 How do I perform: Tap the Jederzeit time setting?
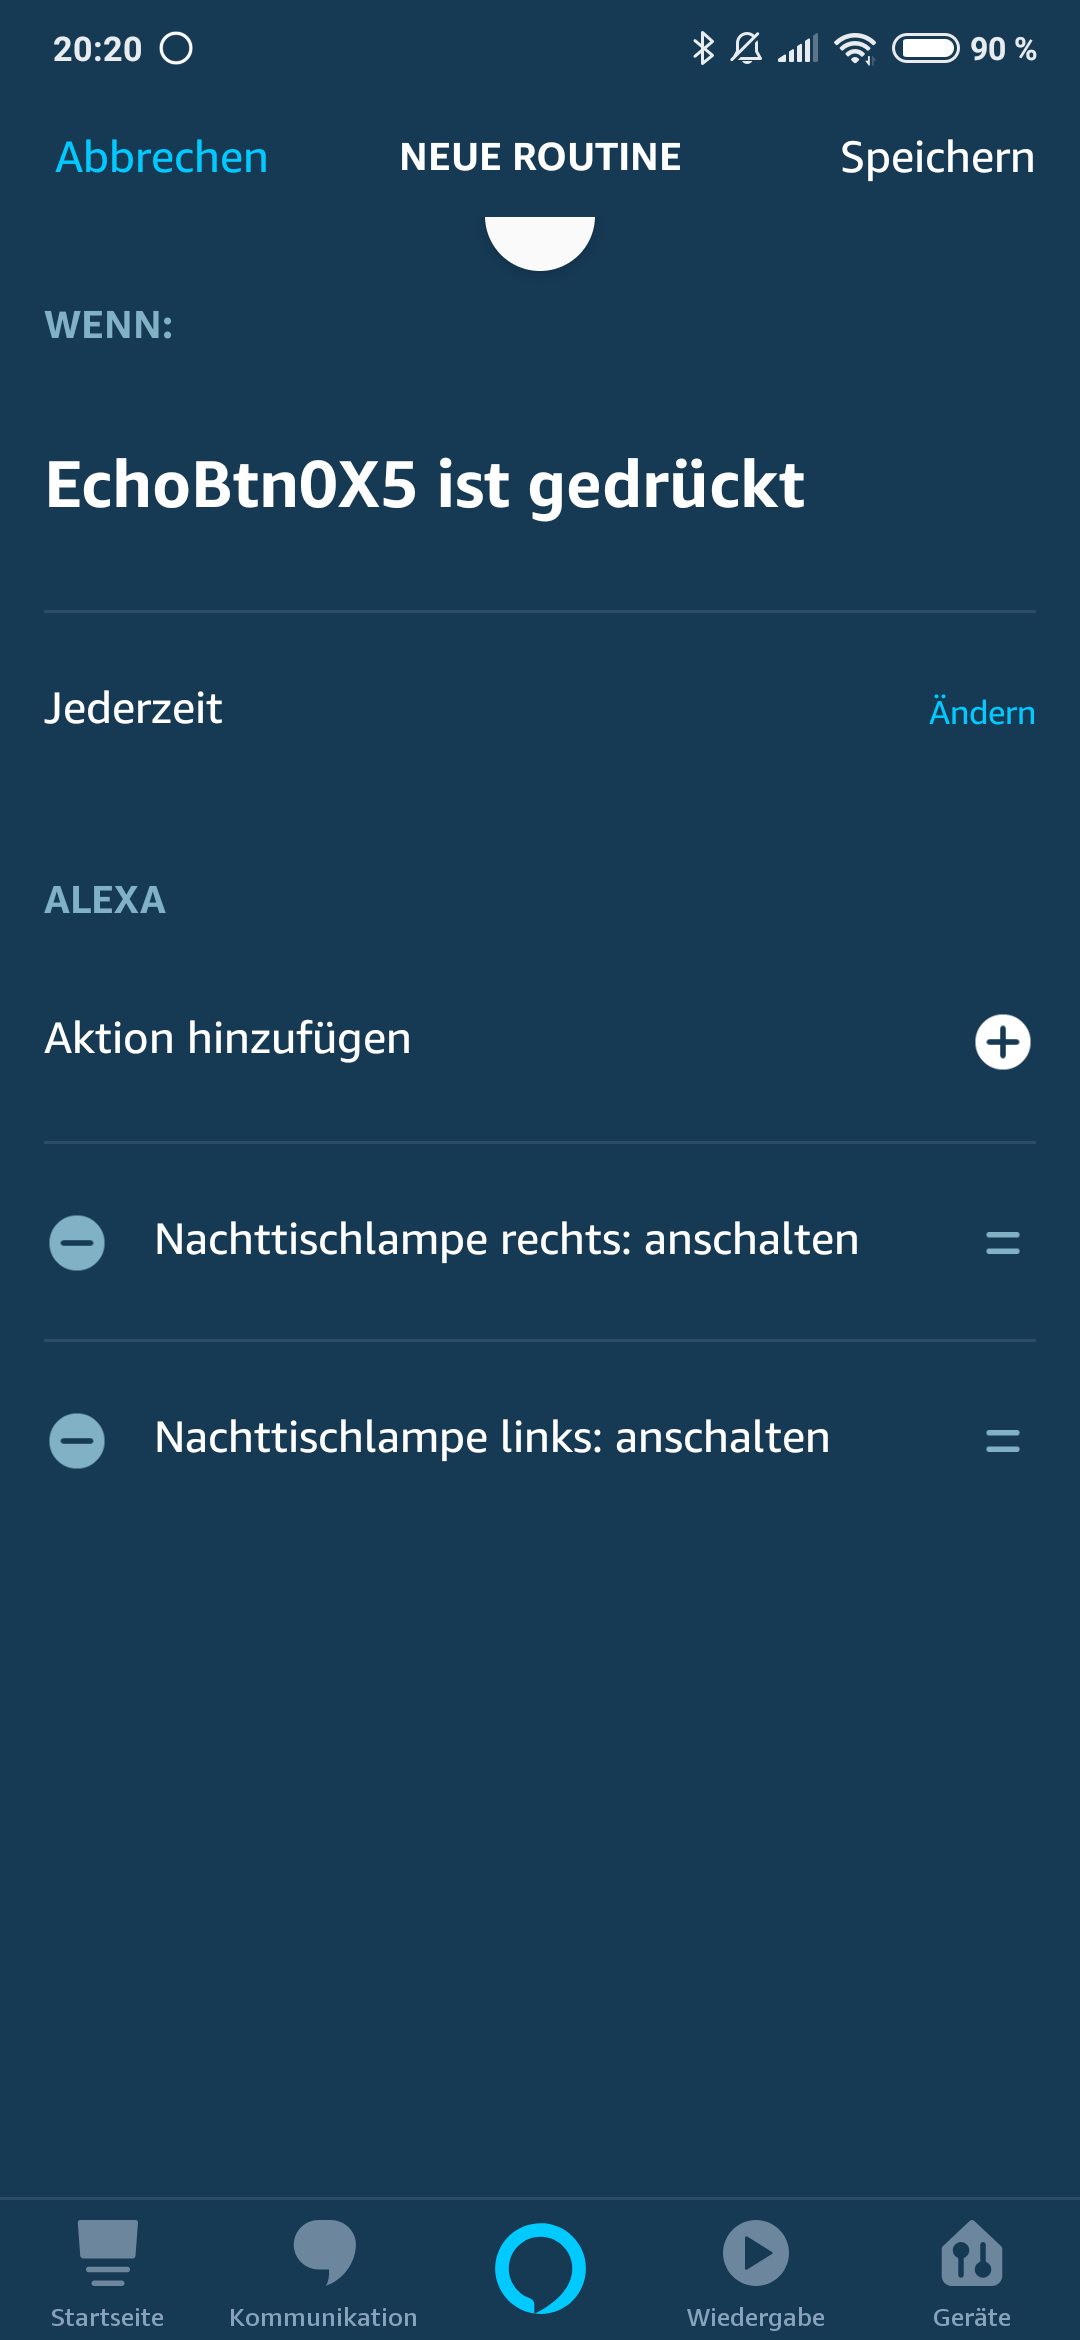[134, 708]
